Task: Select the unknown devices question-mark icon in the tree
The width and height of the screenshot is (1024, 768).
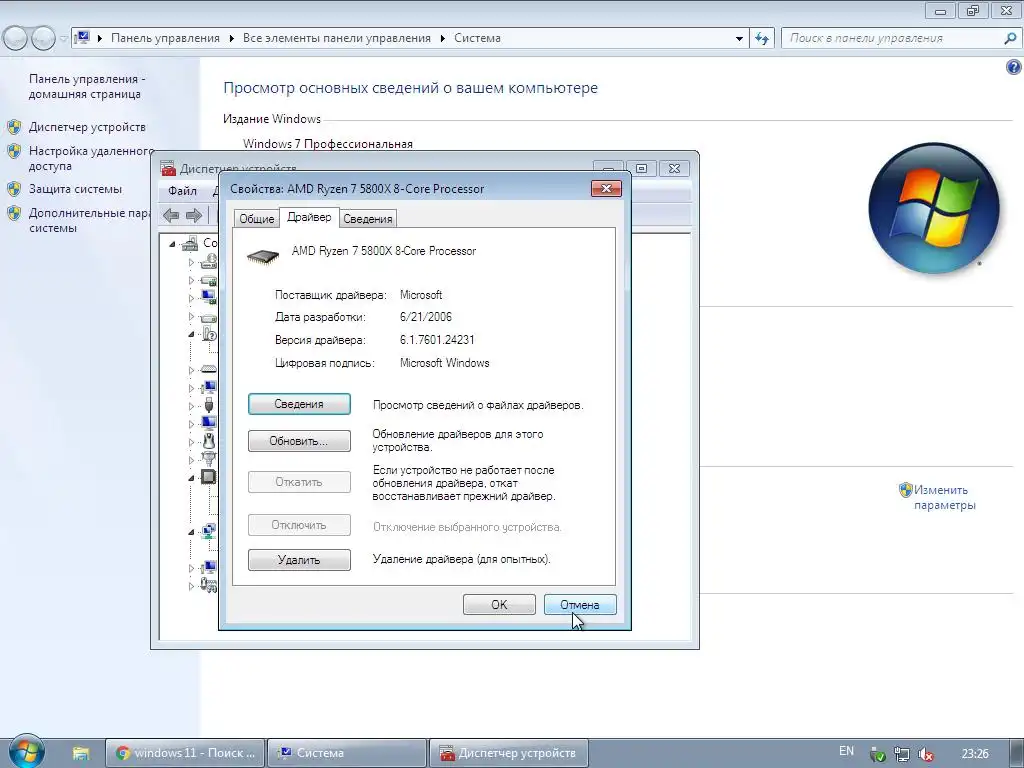Action: 209,334
